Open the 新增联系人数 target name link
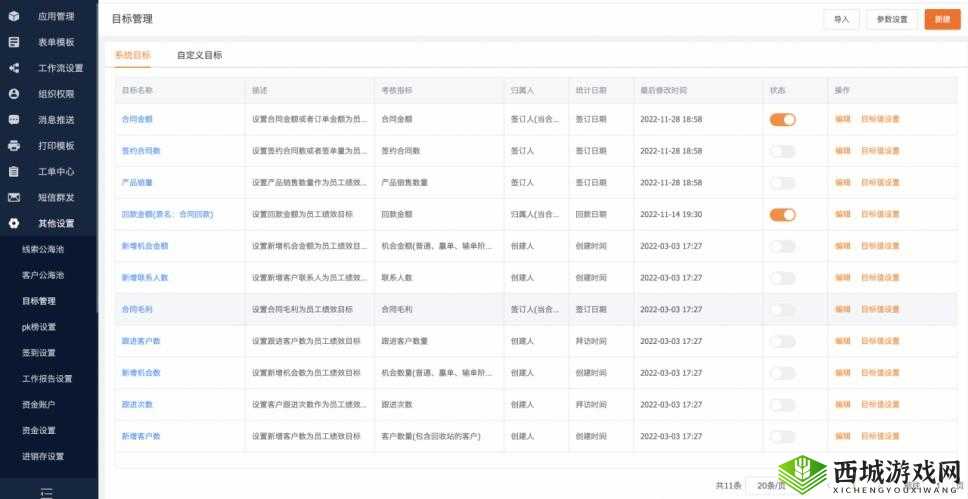968x499 pixels. coord(145,278)
